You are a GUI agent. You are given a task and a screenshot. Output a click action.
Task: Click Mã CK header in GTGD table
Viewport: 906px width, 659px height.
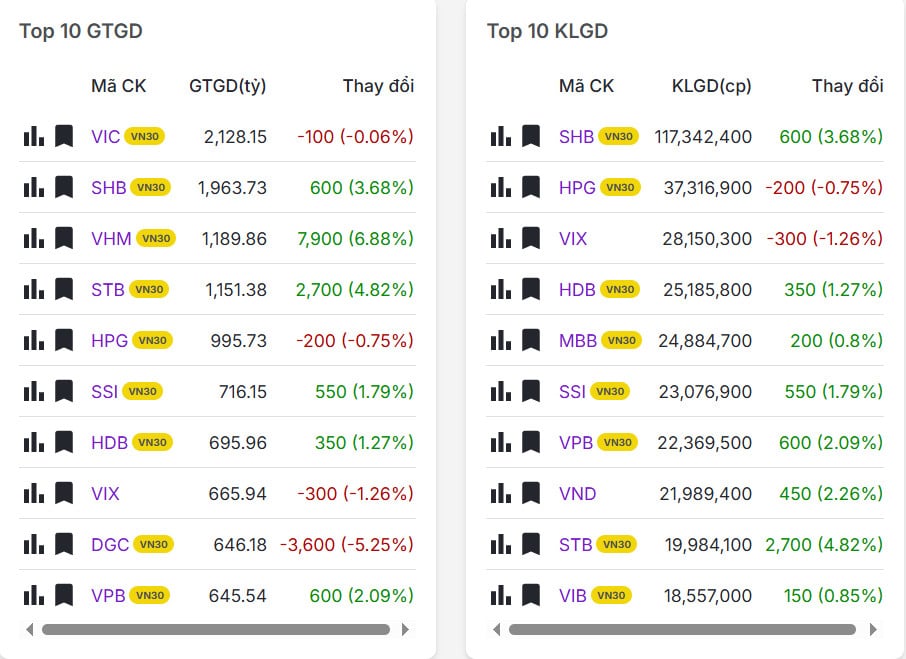click(x=118, y=86)
